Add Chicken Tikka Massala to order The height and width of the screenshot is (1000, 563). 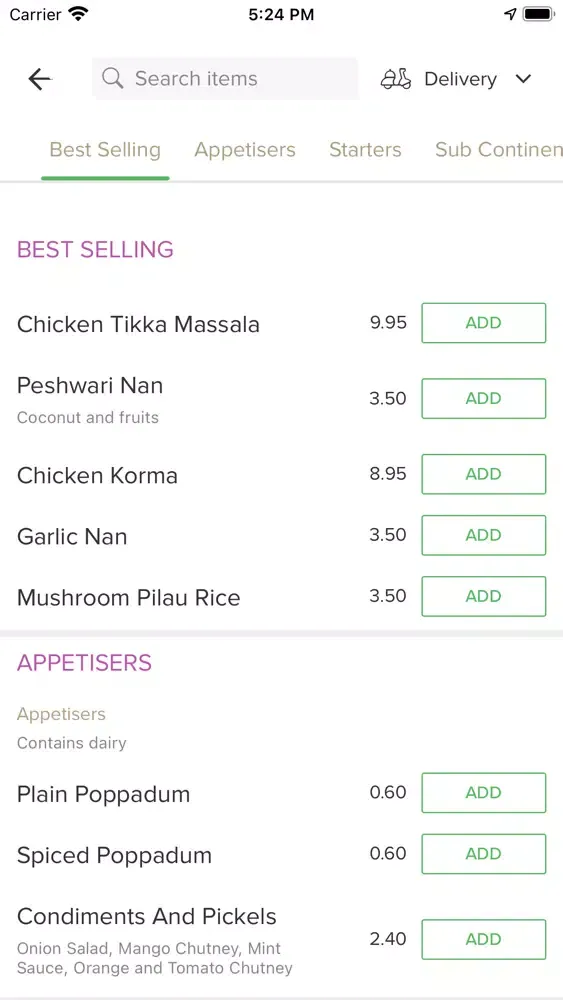pyautogui.click(x=484, y=323)
